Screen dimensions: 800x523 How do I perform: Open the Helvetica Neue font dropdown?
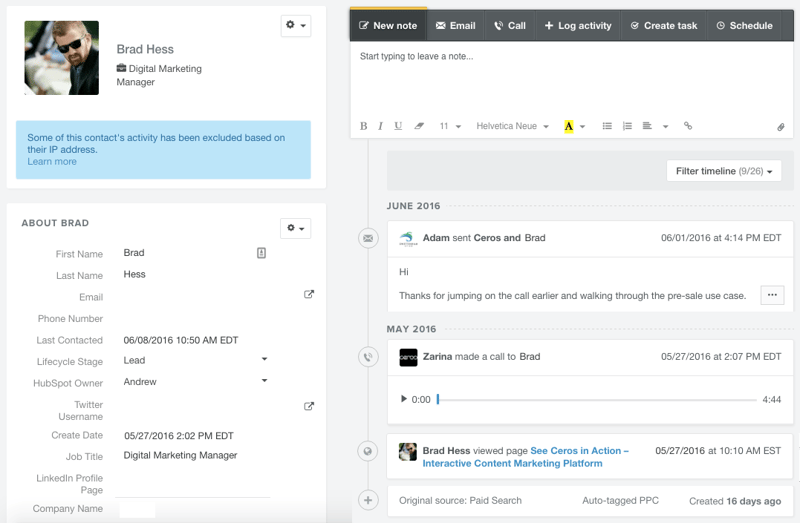point(513,127)
